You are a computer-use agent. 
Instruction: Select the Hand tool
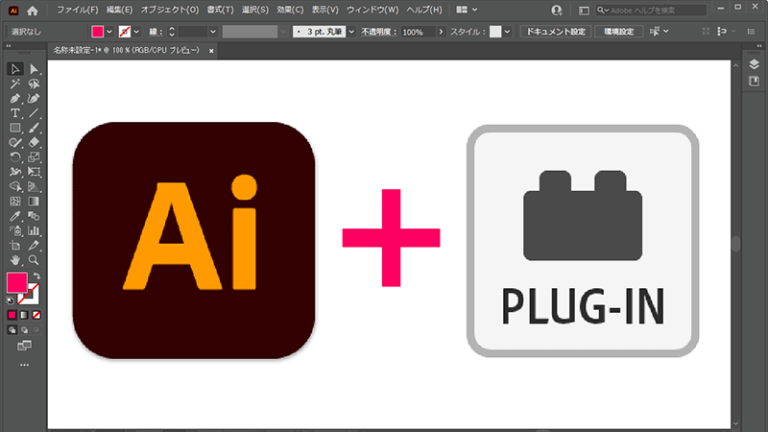(x=15, y=260)
